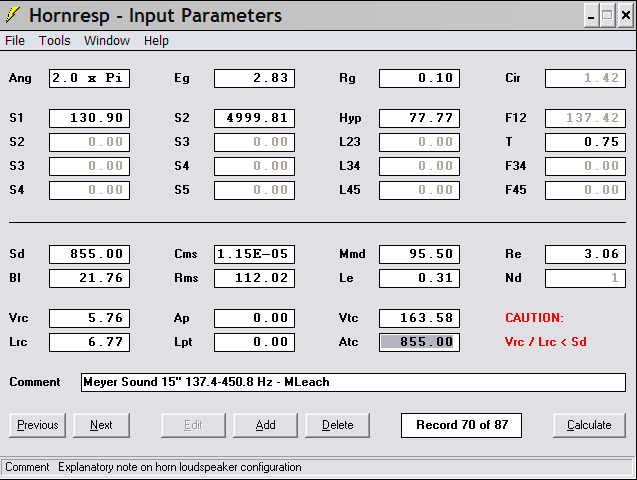Image resolution: width=637 pixels, height=480 pixels.
Task: Click the L23 input field
Action: 419,142
